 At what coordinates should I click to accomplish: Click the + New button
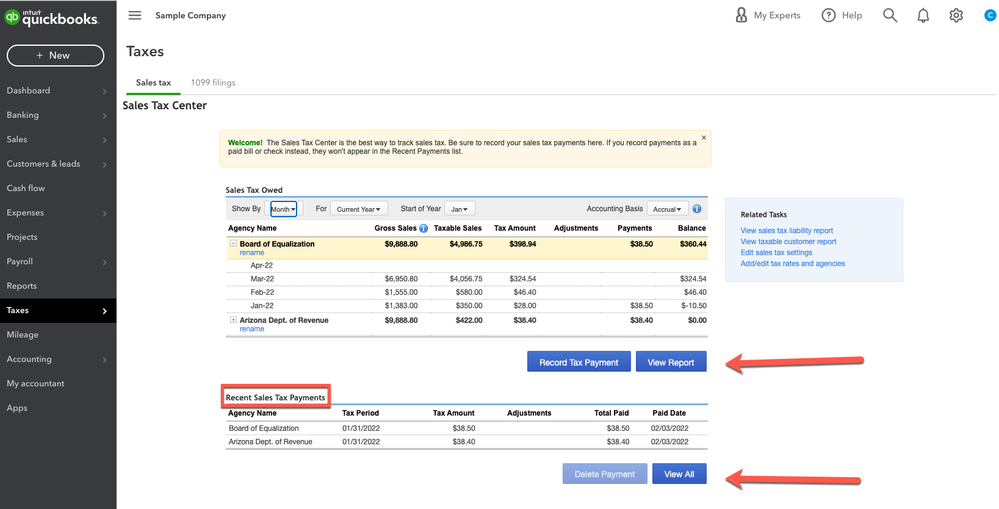tap(55, 55)
